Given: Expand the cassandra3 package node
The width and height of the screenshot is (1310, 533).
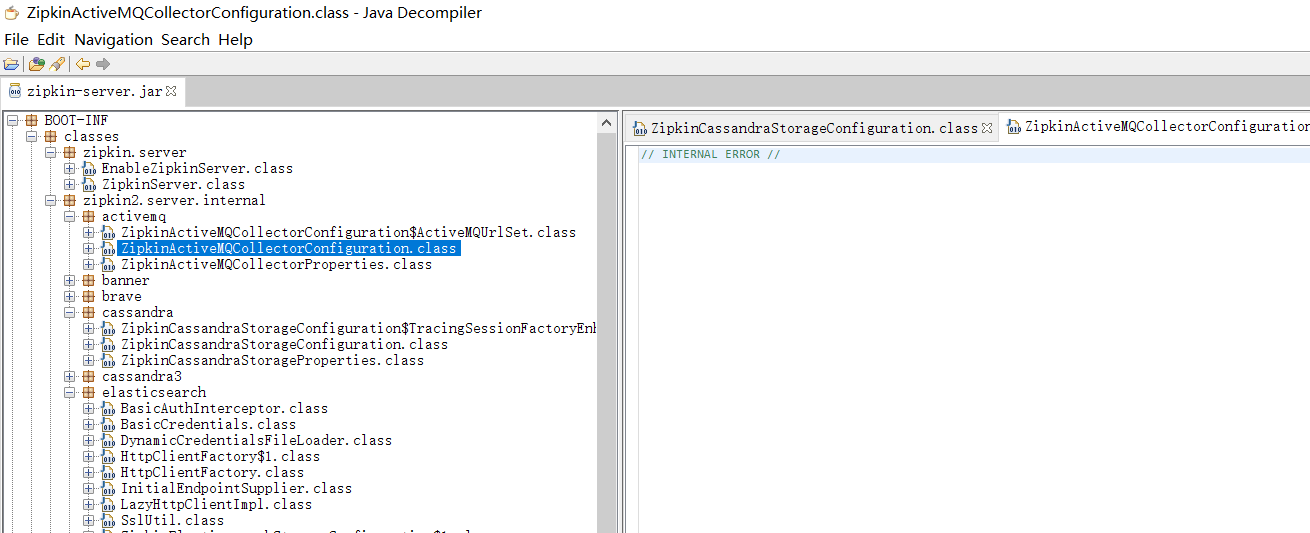Looking at the screenshot, I should (69, 376).
